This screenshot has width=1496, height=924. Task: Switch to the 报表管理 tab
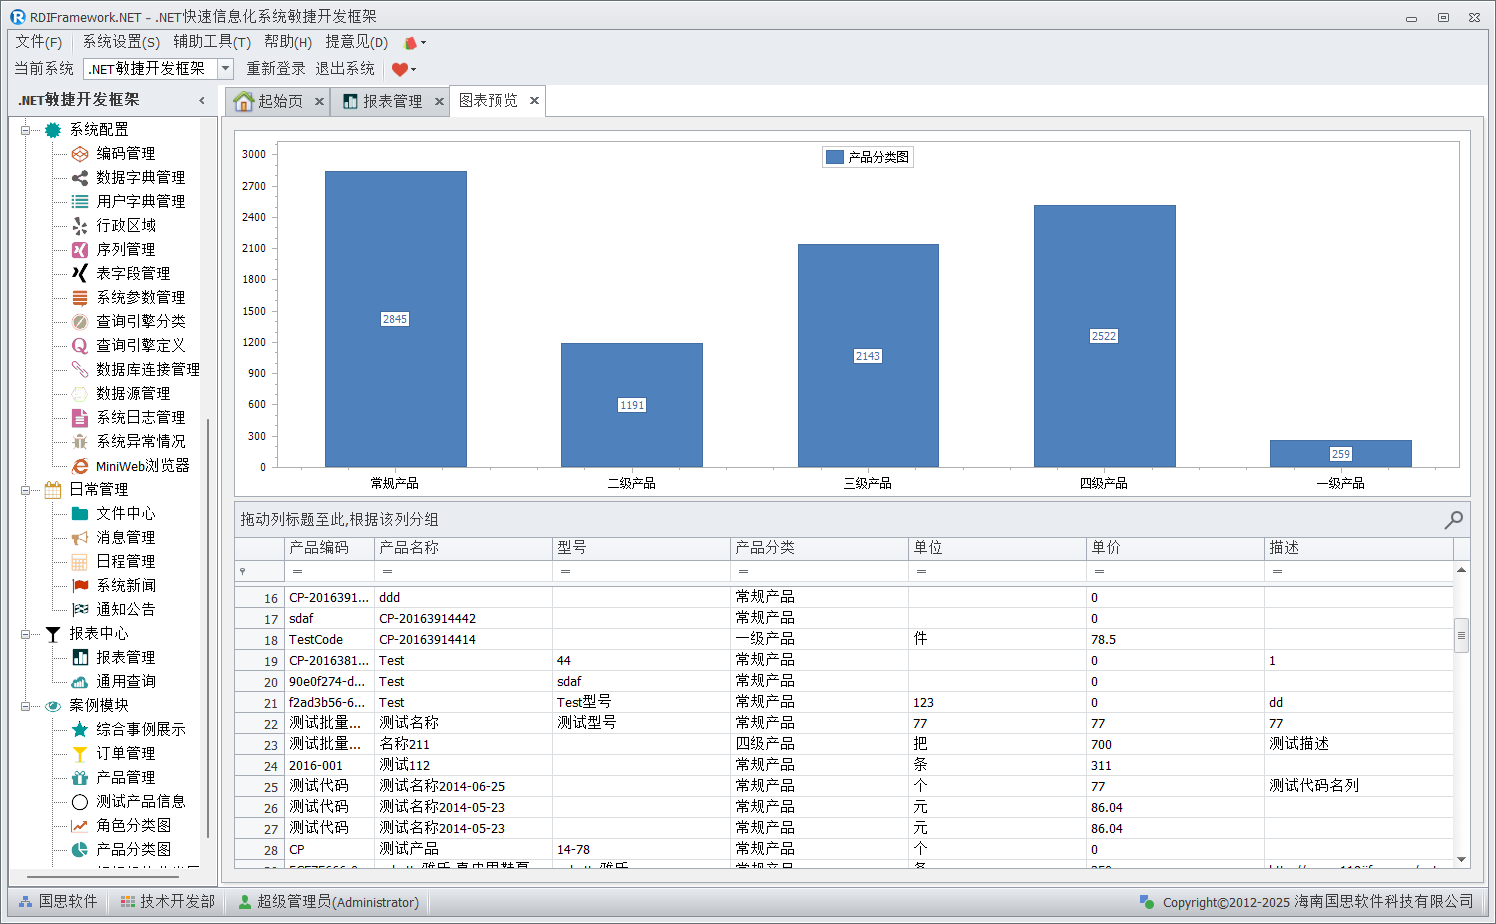(391, 101)
